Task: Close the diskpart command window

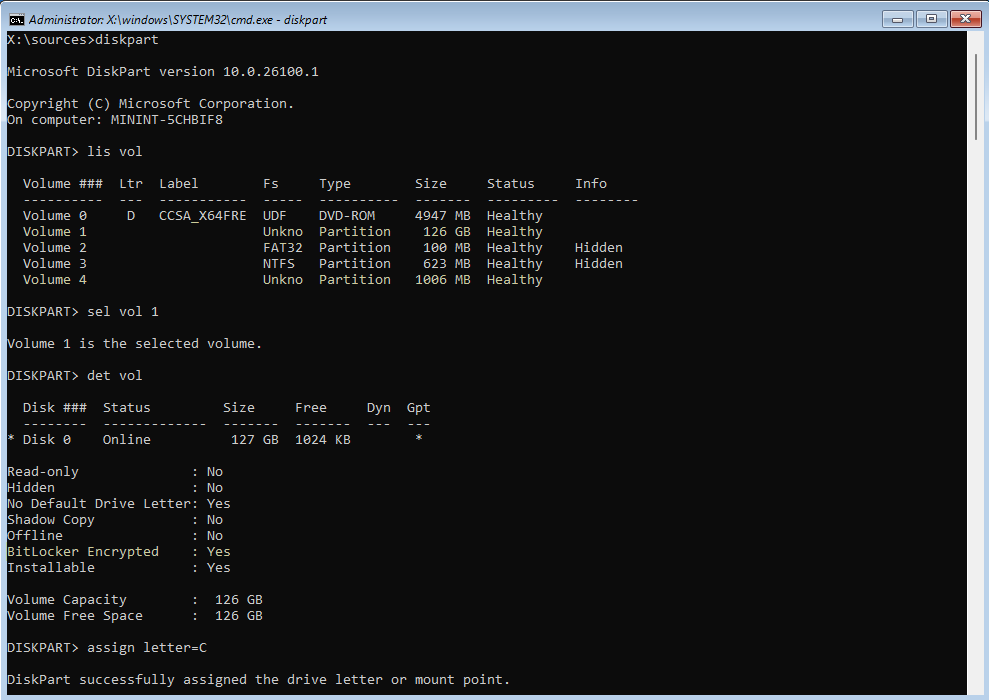Action: [965, 19]
